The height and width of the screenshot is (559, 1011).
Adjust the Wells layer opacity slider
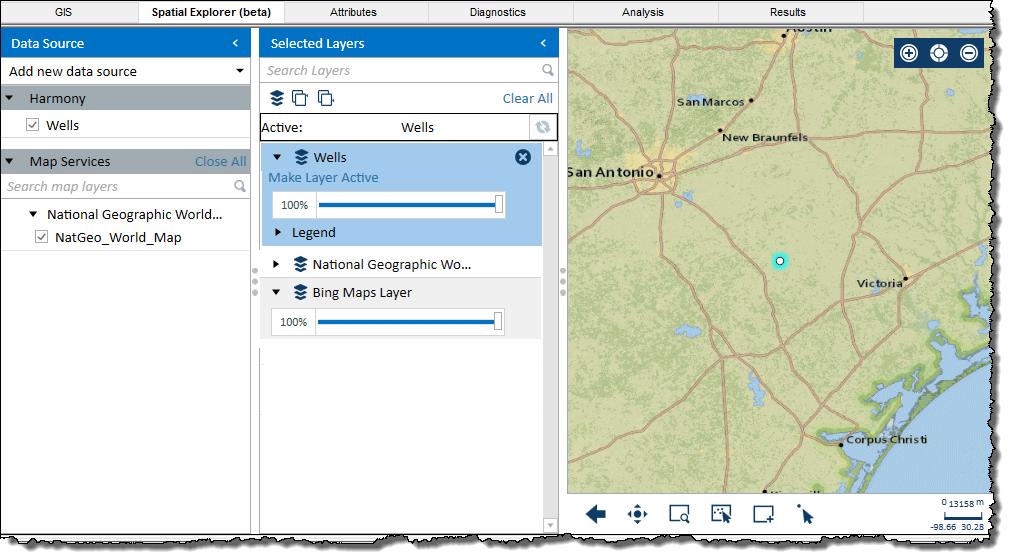point(499,205)
